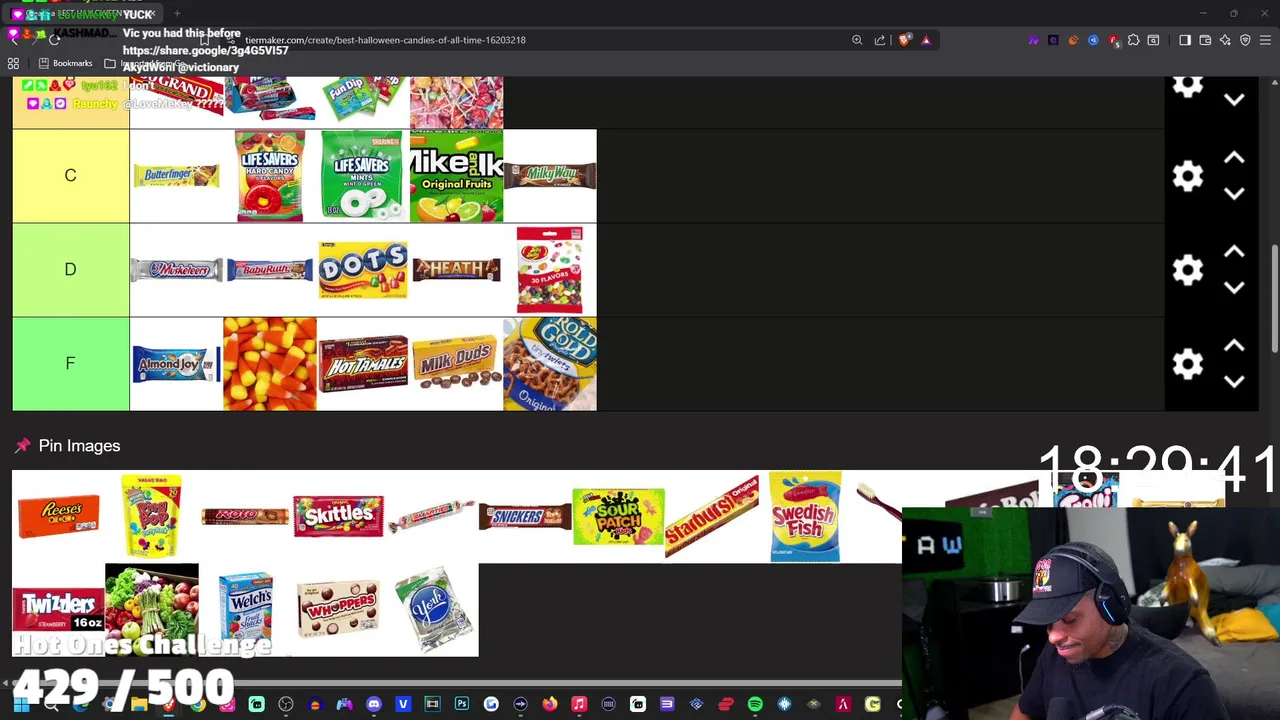Open Brave Shields lion icon
Screen dimensions: 1280x720
(x=905, y=40)
